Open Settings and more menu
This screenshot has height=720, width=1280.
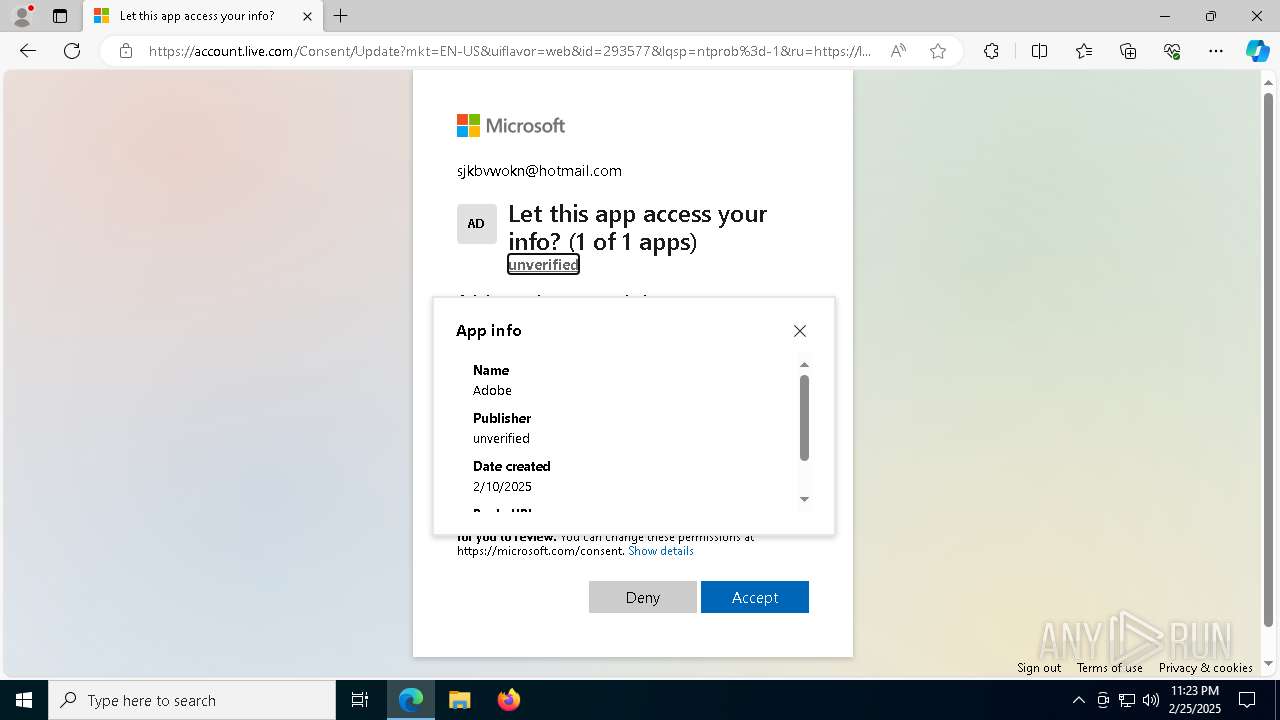click(1216, 51)
